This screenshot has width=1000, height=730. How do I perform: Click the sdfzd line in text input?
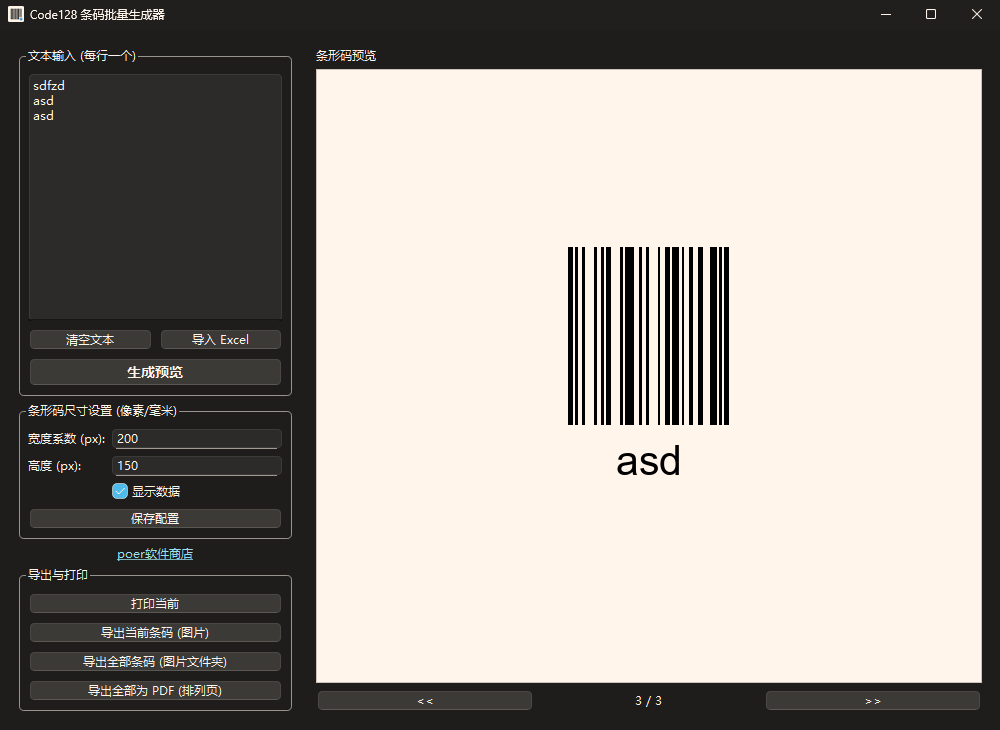pyautogui.click(x=49, y=85)
